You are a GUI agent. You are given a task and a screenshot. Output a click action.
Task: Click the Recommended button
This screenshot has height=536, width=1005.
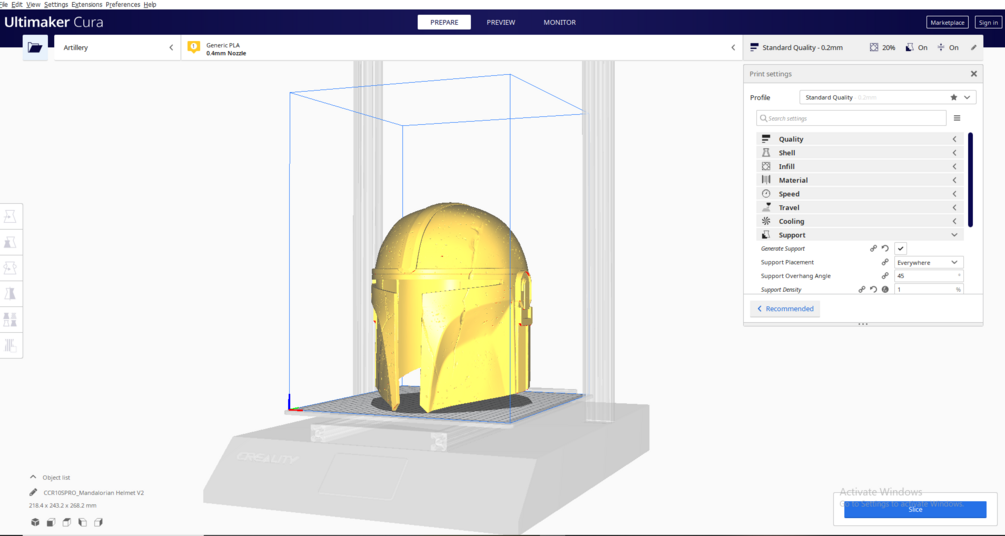pos(785,308)
